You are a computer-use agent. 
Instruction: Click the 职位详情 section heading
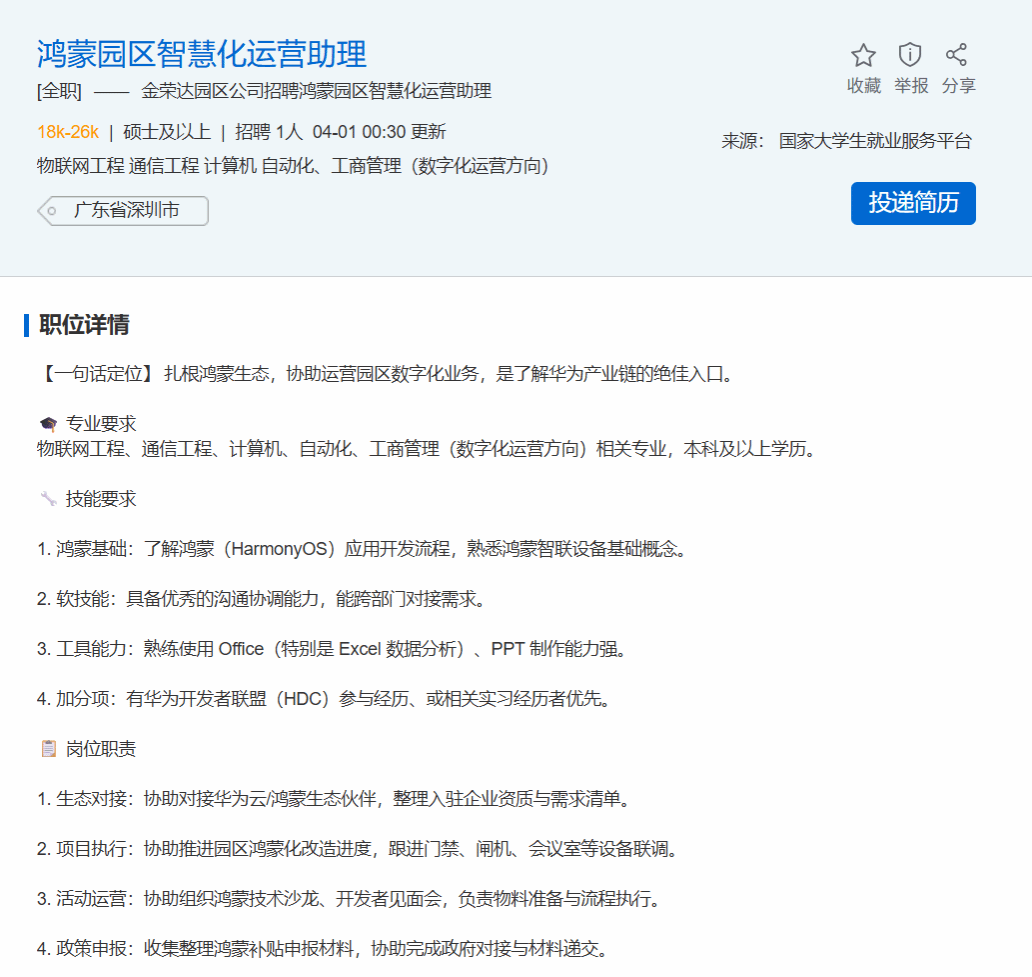84,325
